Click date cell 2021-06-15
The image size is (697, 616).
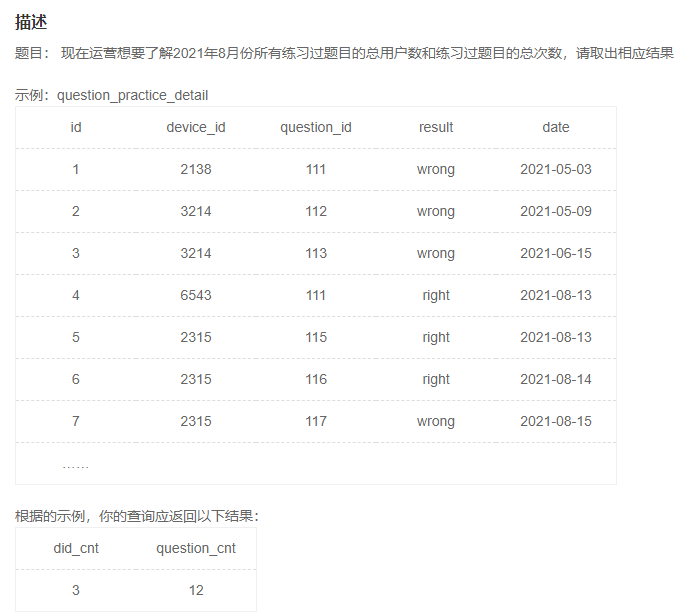point(556,253)
